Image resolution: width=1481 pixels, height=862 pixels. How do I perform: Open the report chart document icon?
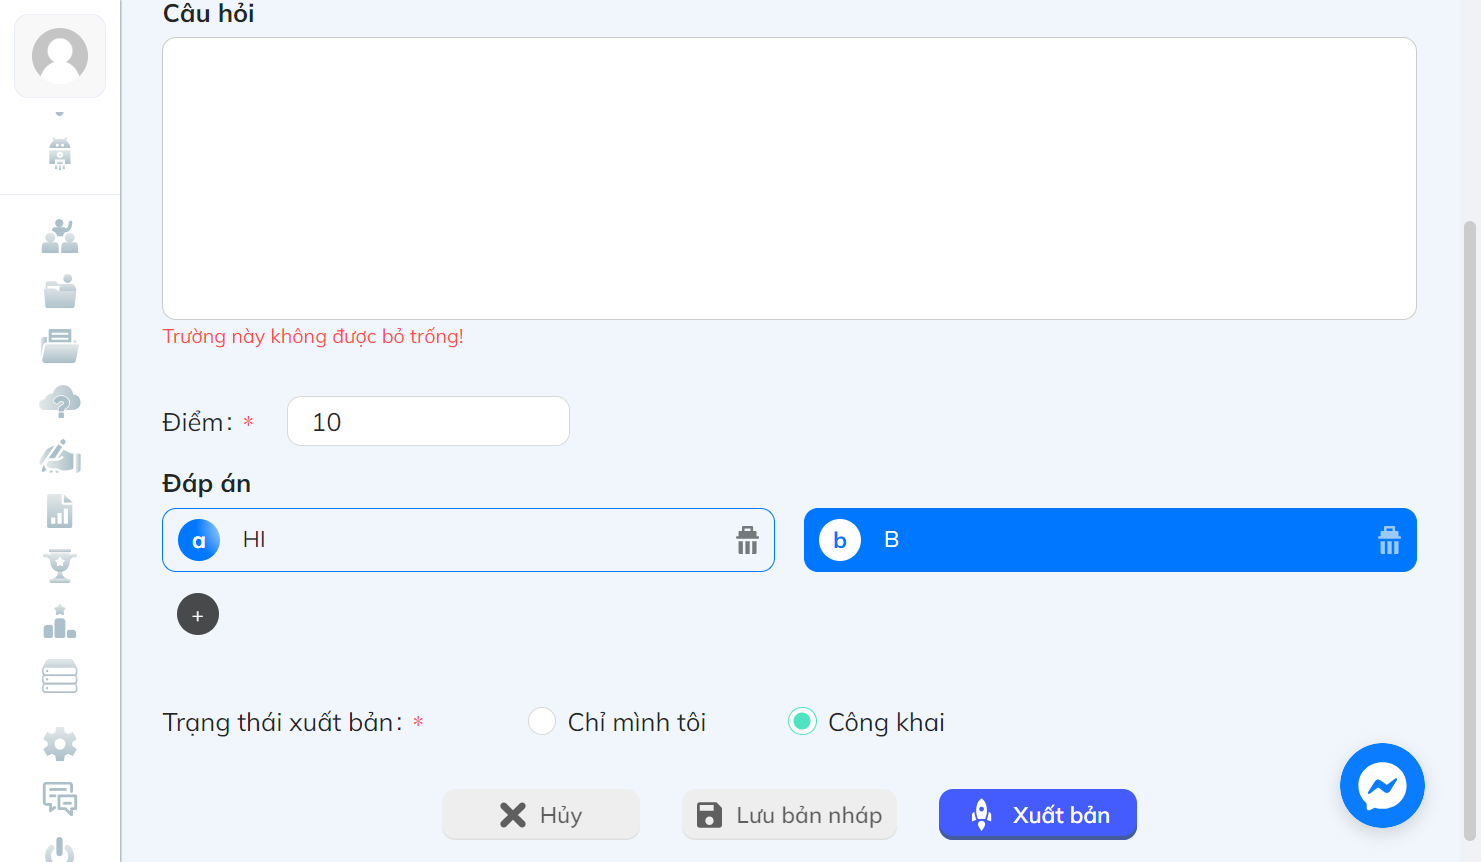60,511
